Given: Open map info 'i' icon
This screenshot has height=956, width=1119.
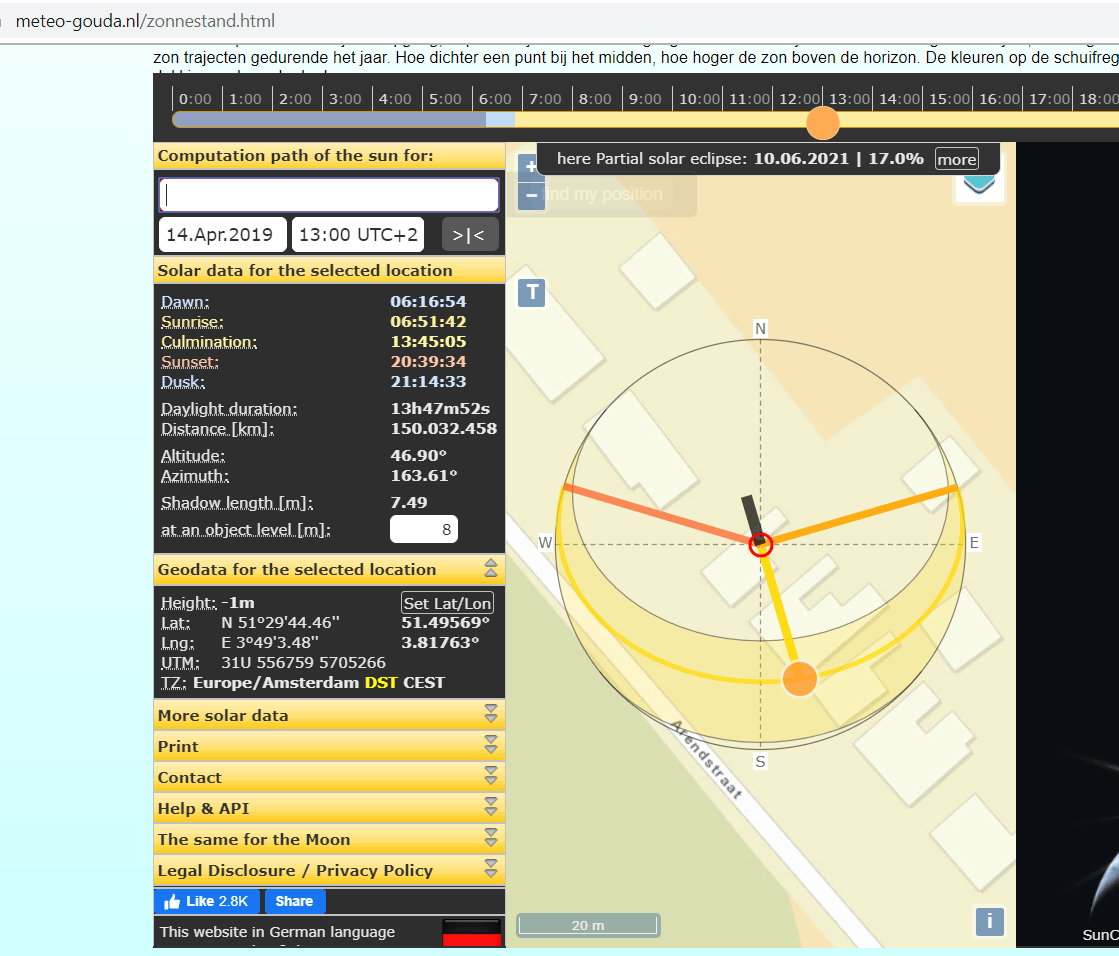Looking at the screenshot, I should (989, 921).
